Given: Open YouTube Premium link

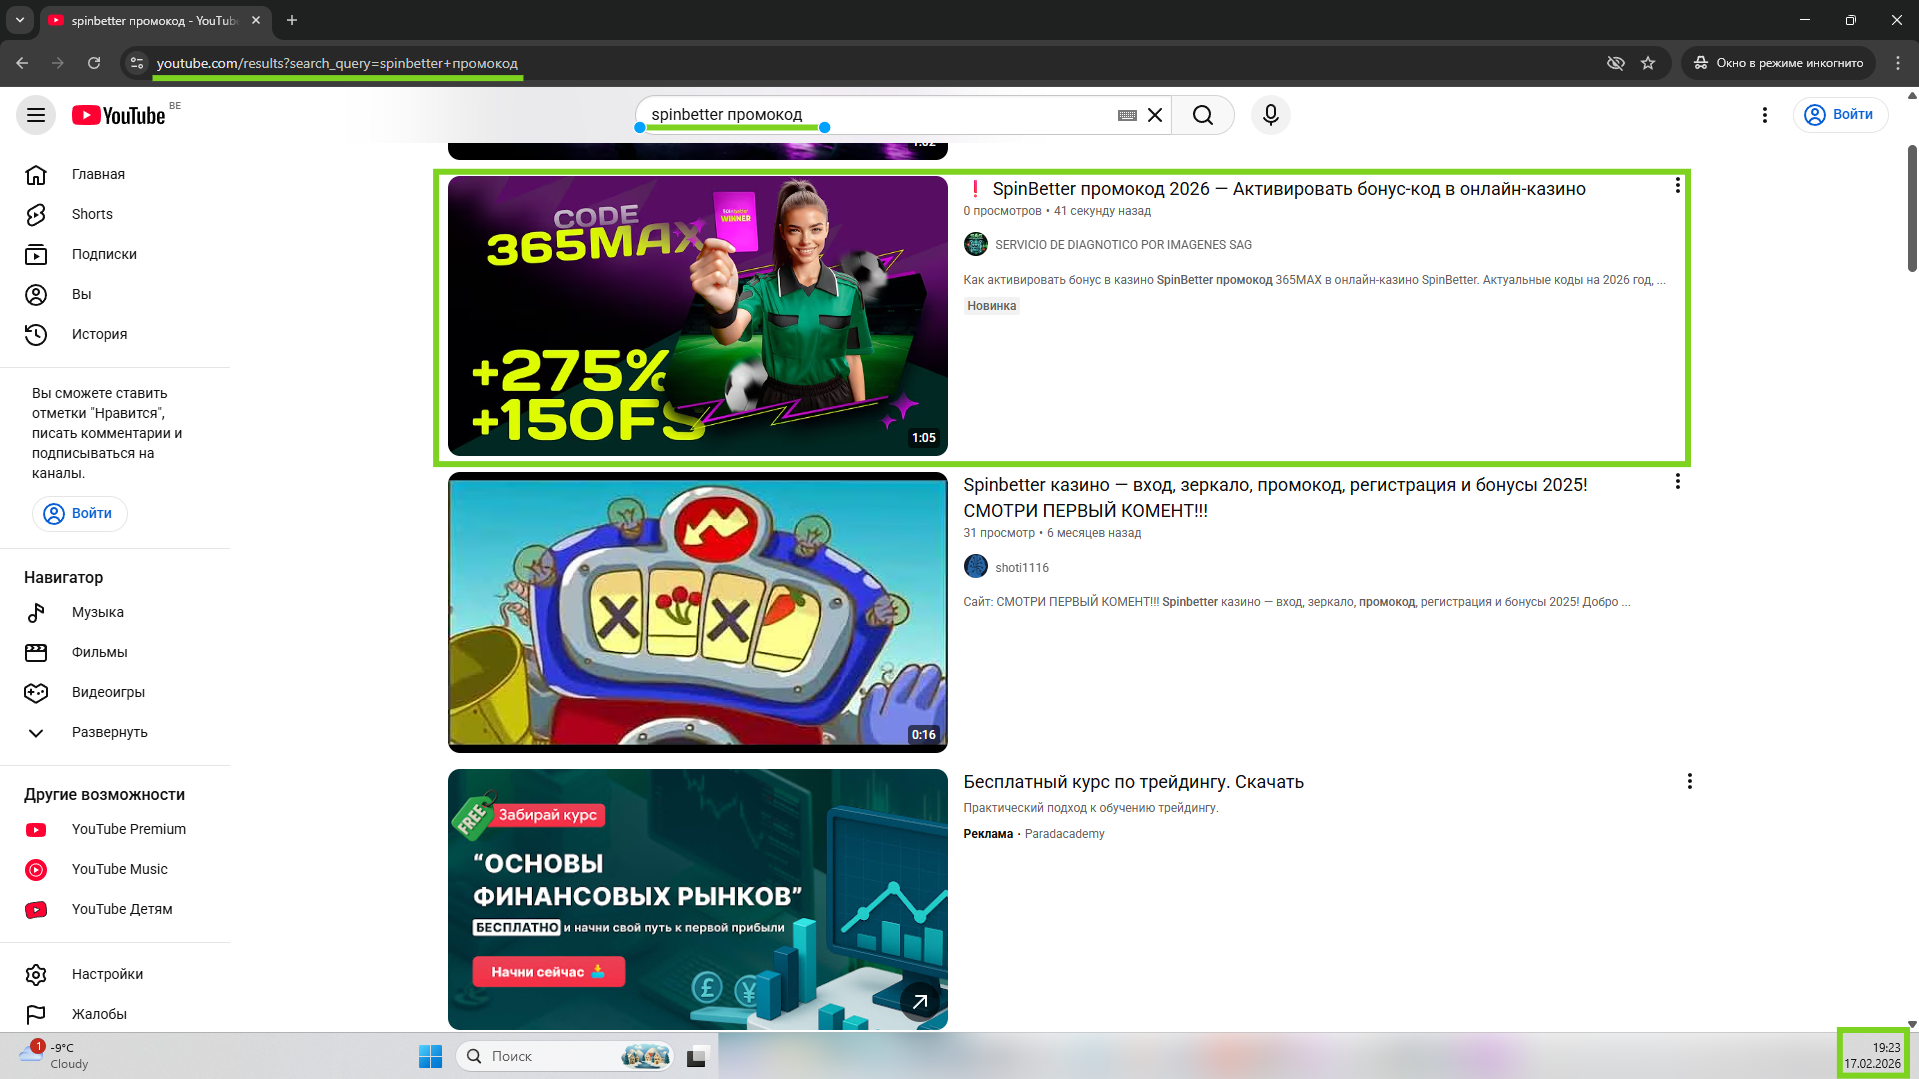Looking at the screenshot, I should (x=115, y=829).
